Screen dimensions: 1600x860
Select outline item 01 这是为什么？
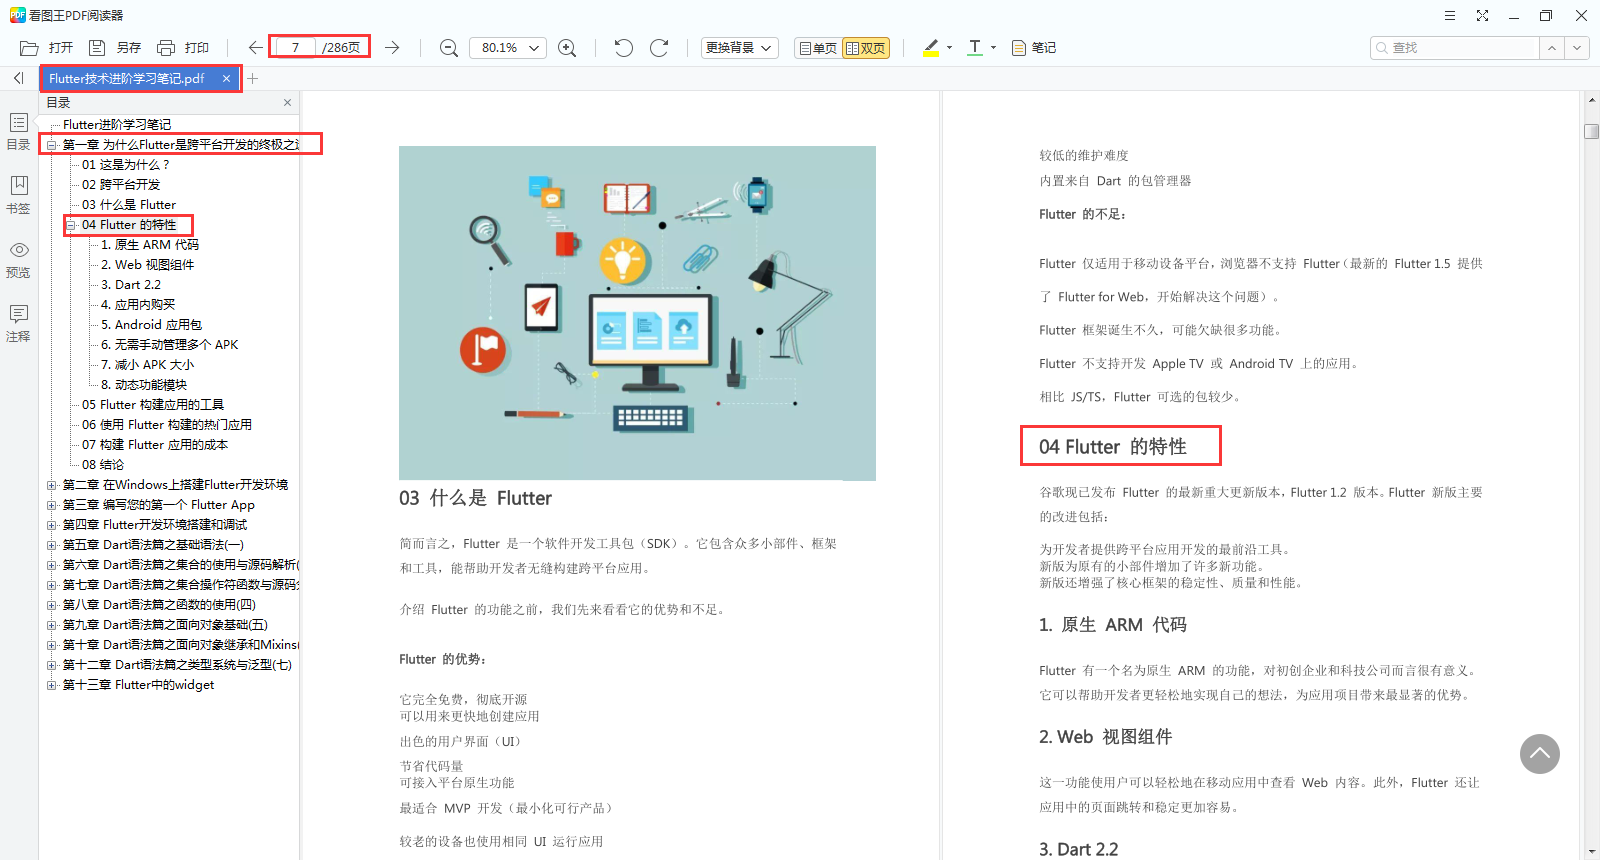click(126, 165)
